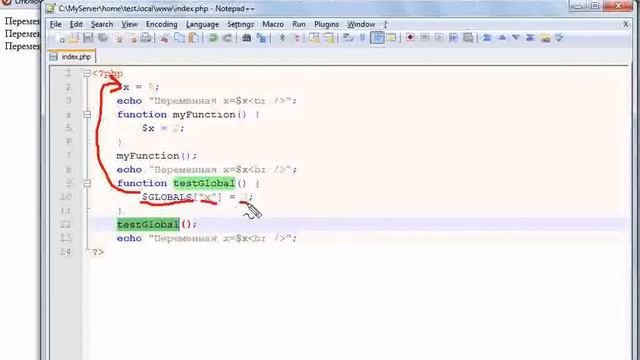Viewport: 640px width, 360px height.
Task: Zoom out using the toolbar icon
Action: tap(297, 38)
